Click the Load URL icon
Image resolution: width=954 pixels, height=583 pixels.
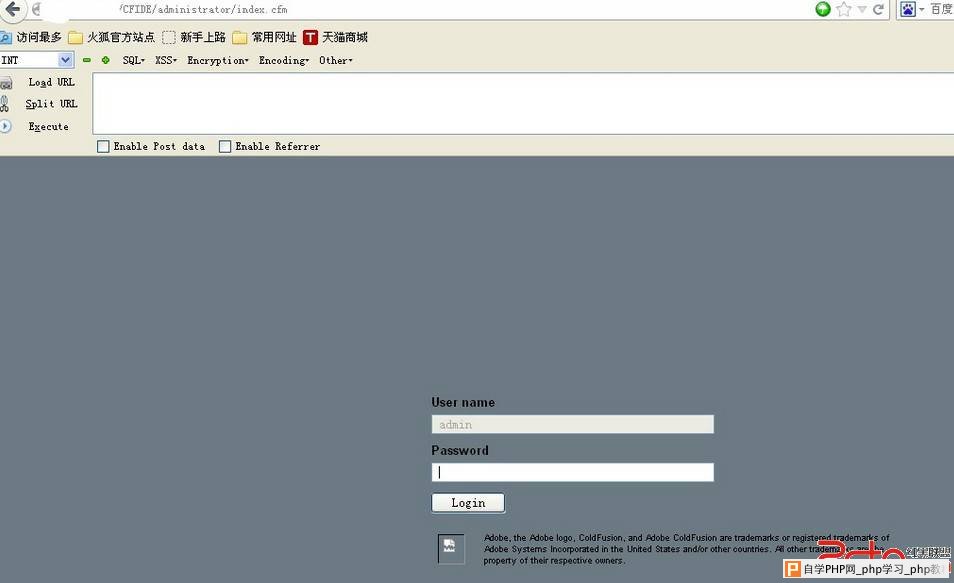pos(6,83)
